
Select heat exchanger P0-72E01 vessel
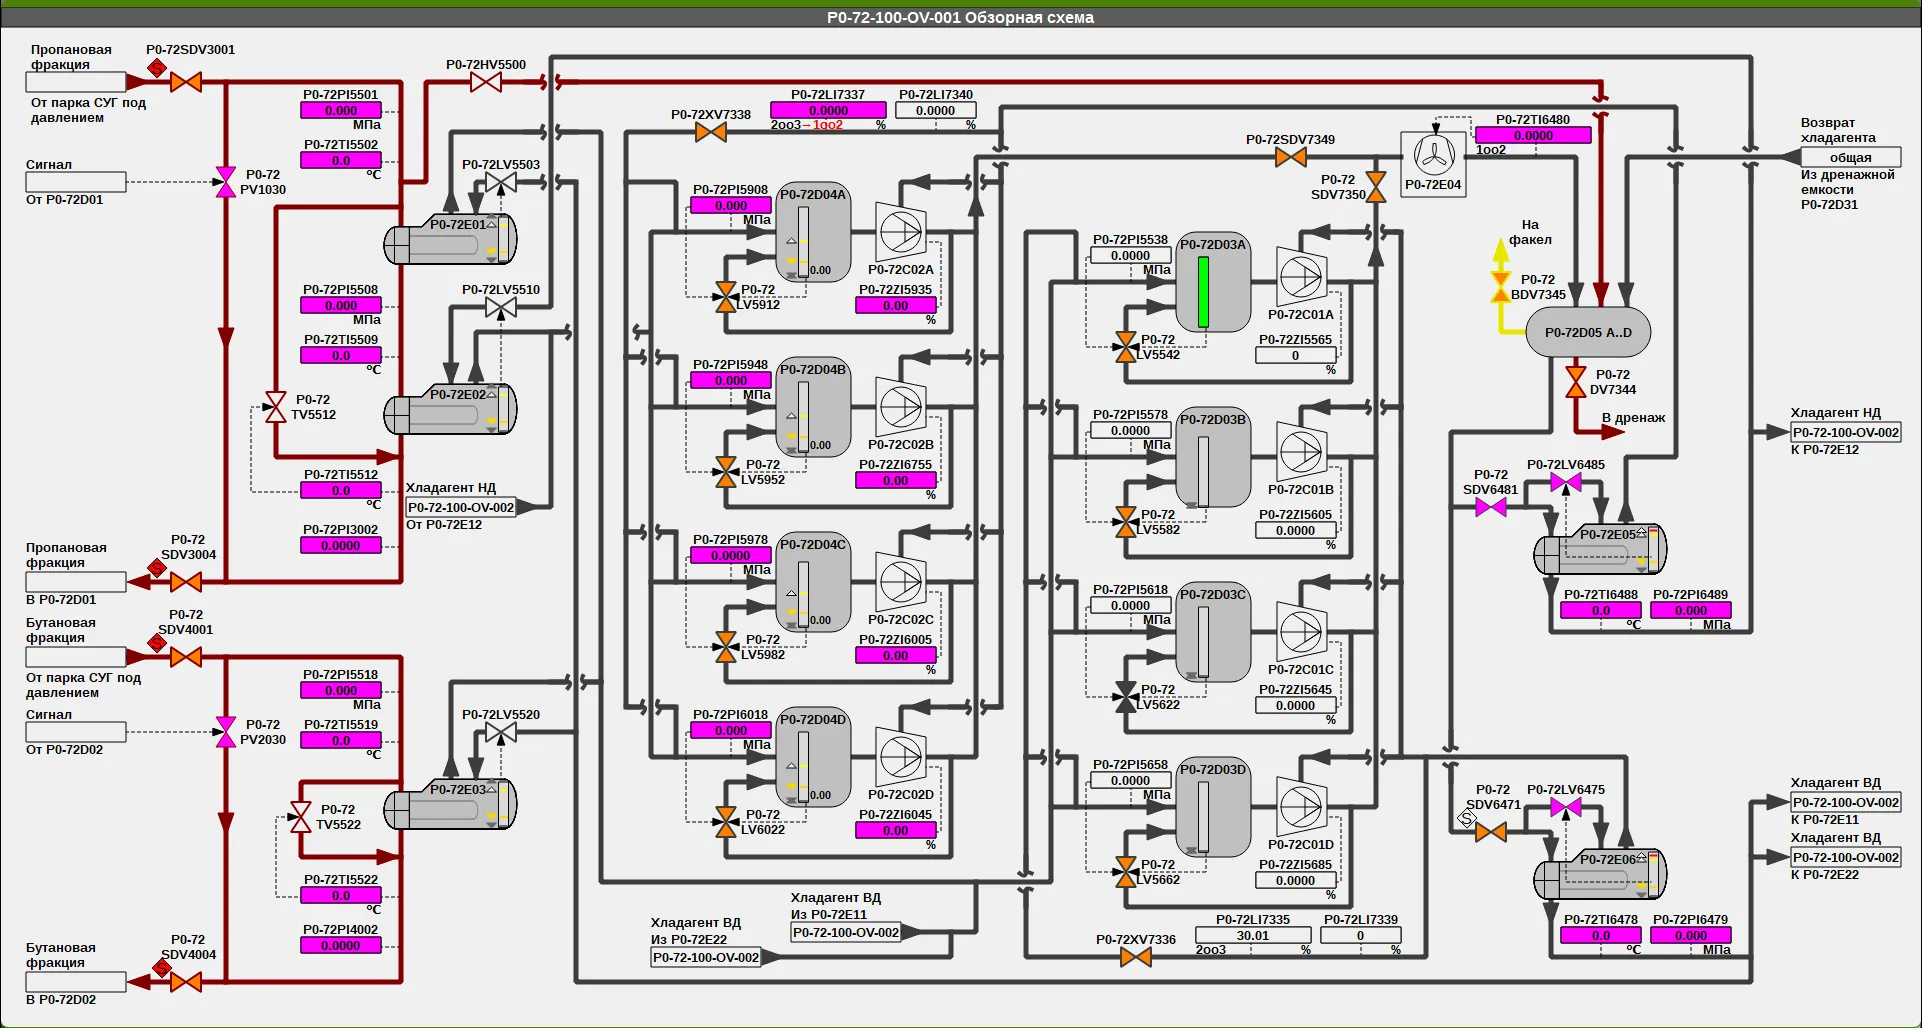coord(450,239)
